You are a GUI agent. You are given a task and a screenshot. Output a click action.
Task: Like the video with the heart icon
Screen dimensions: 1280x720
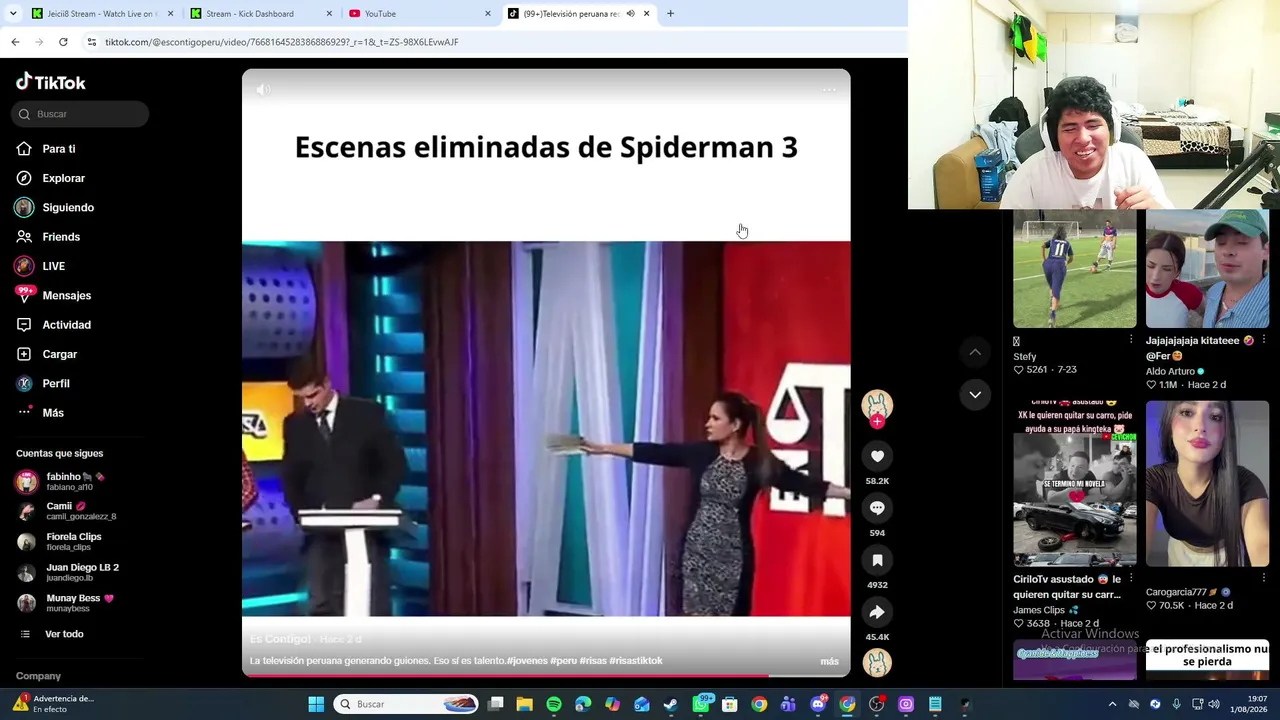tap(877, 456)
